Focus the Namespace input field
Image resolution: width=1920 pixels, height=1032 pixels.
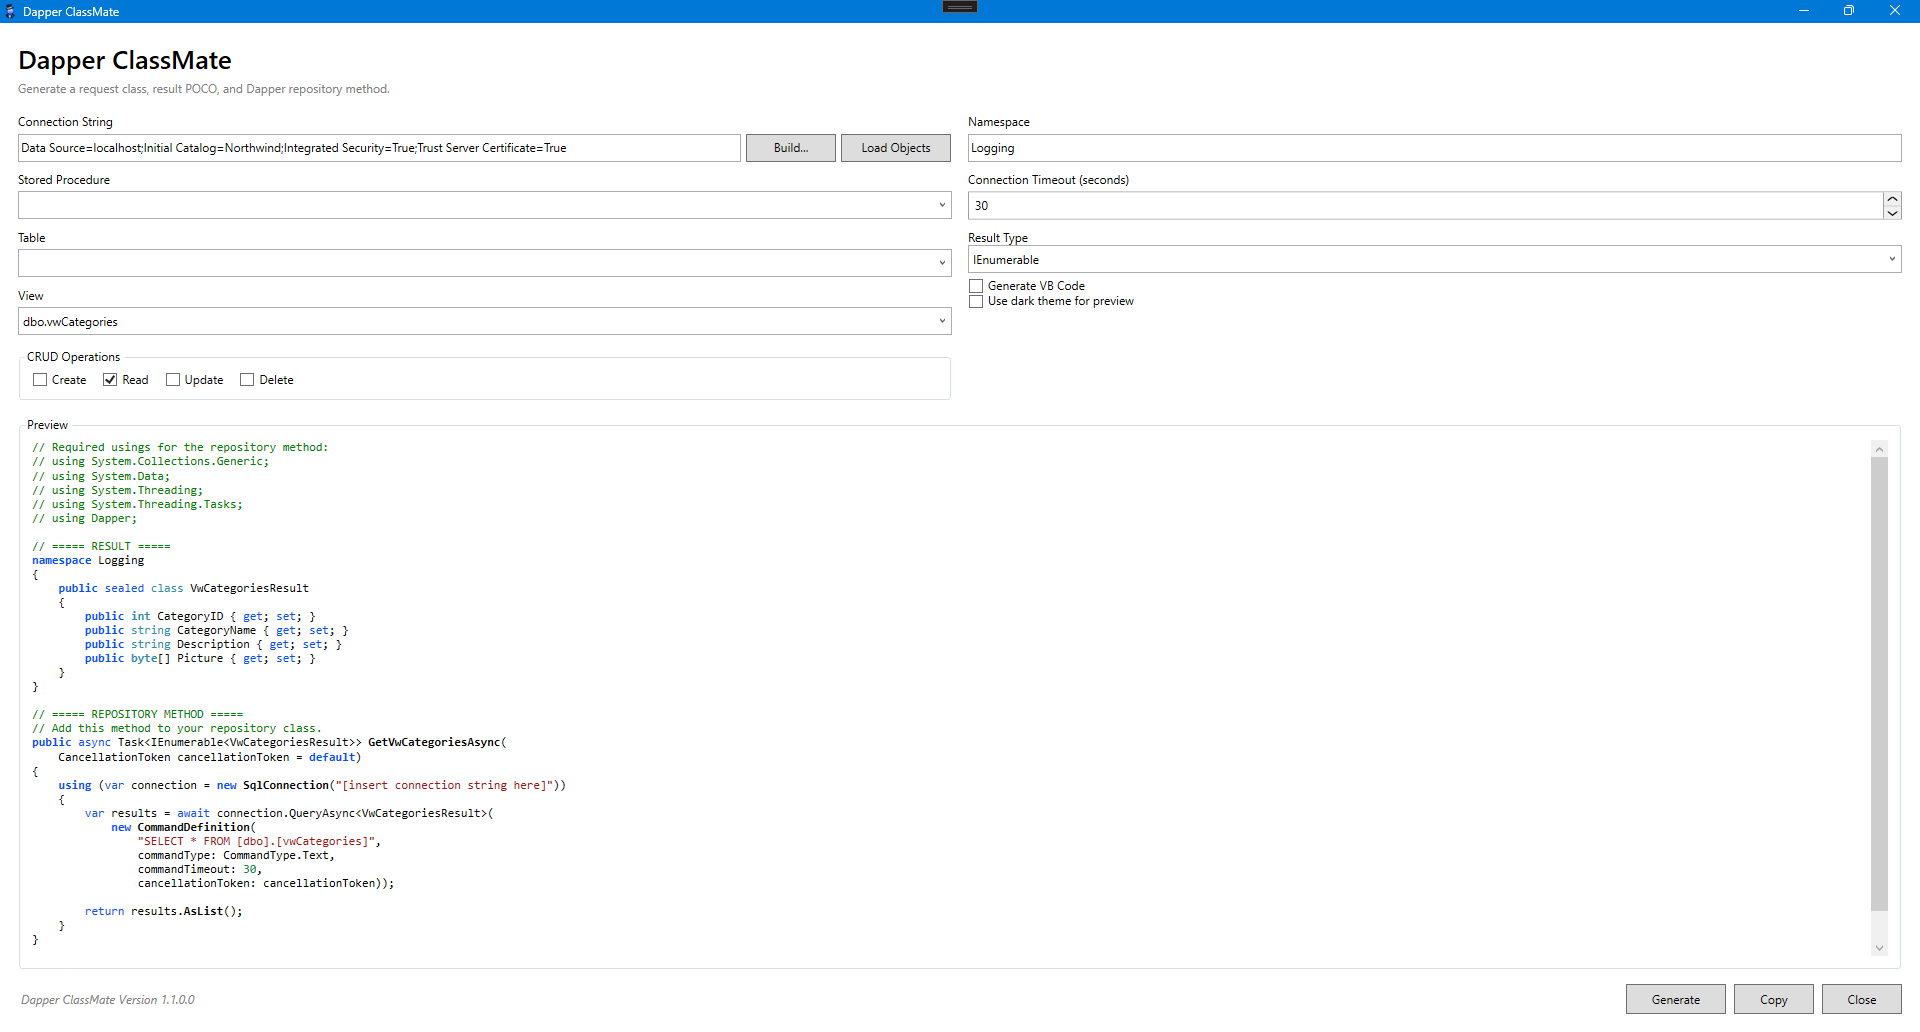point(1434,148)
